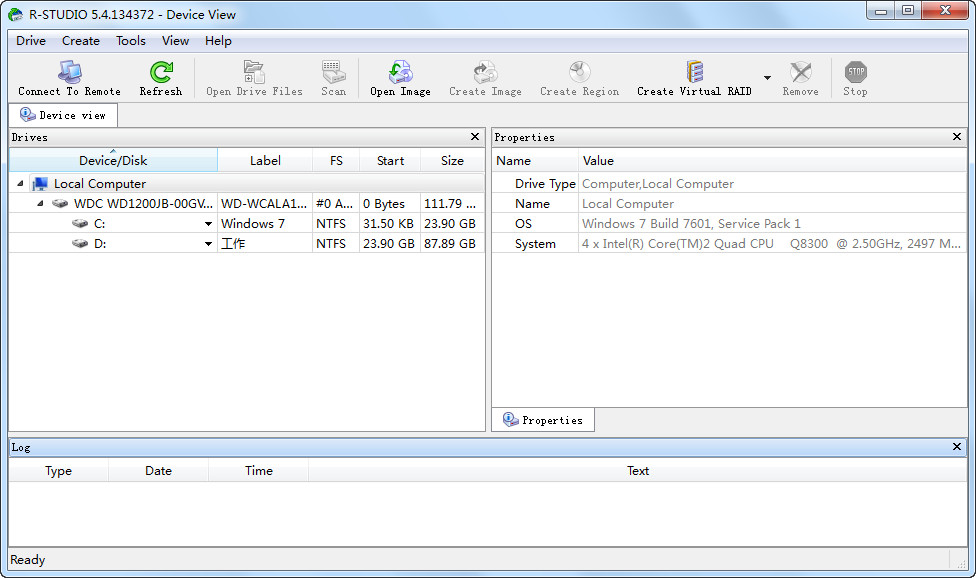
Task: Open the Create Virtual RAID dropdown arrow
Action: (767, 78)
